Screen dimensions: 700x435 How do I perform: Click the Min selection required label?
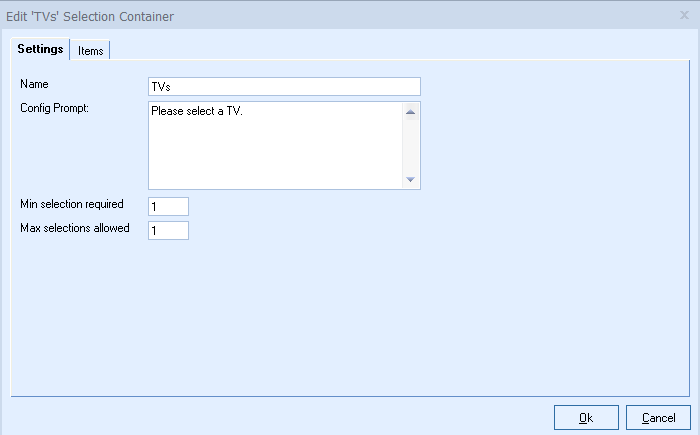pos(72,204)
